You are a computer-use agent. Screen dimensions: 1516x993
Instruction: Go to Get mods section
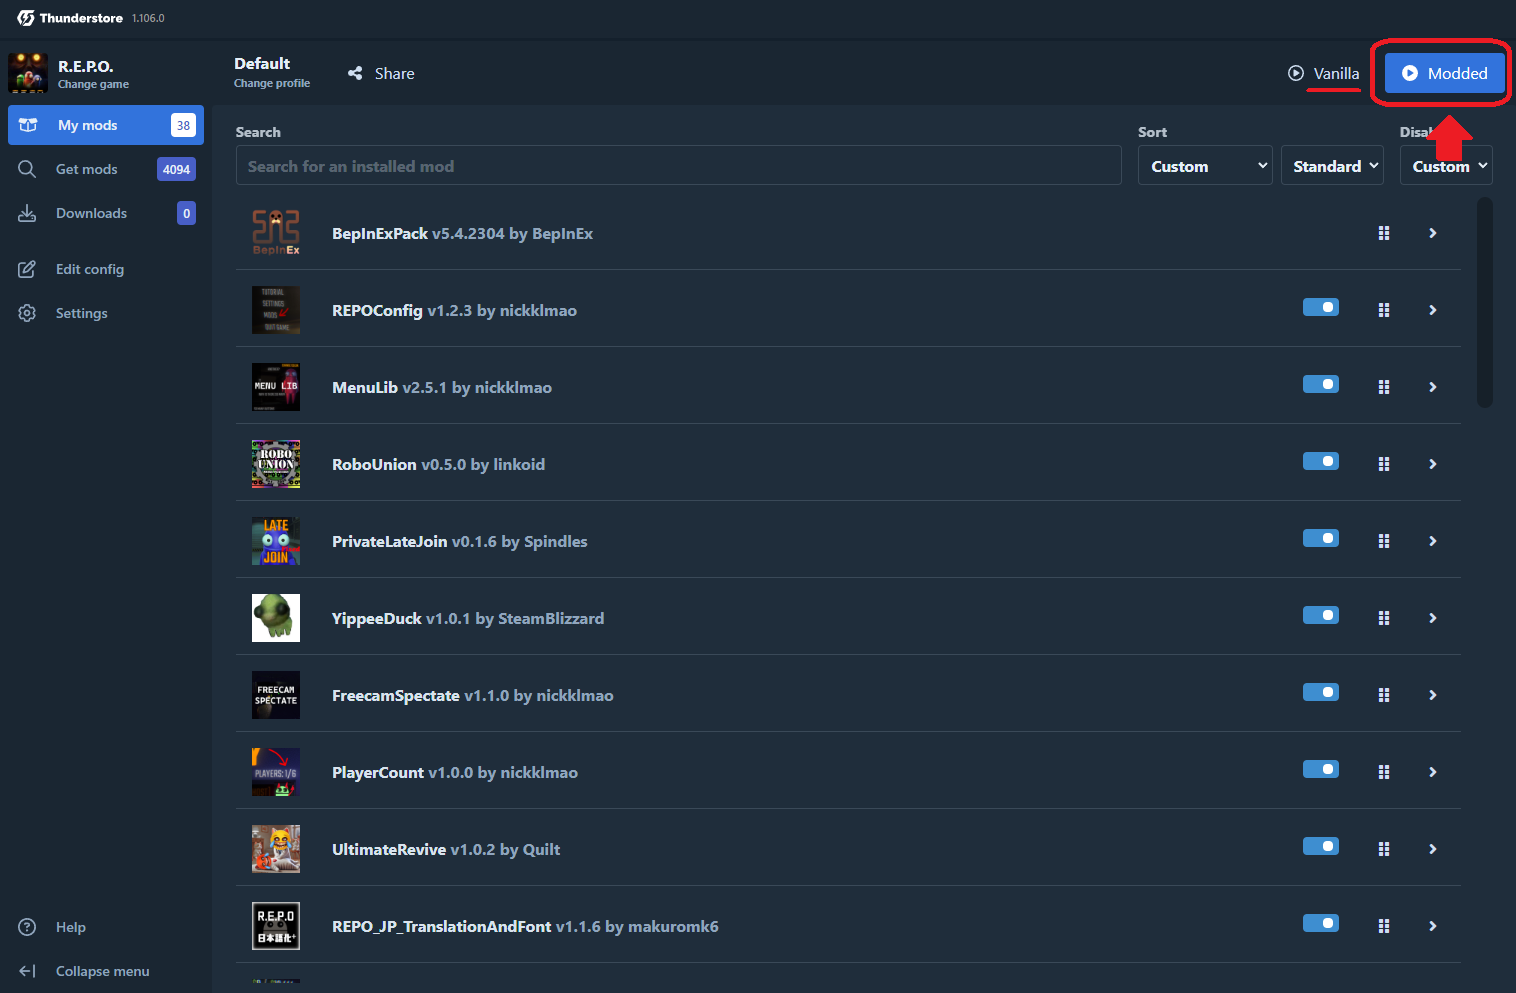pyautogui.click(x=87, y=169)
